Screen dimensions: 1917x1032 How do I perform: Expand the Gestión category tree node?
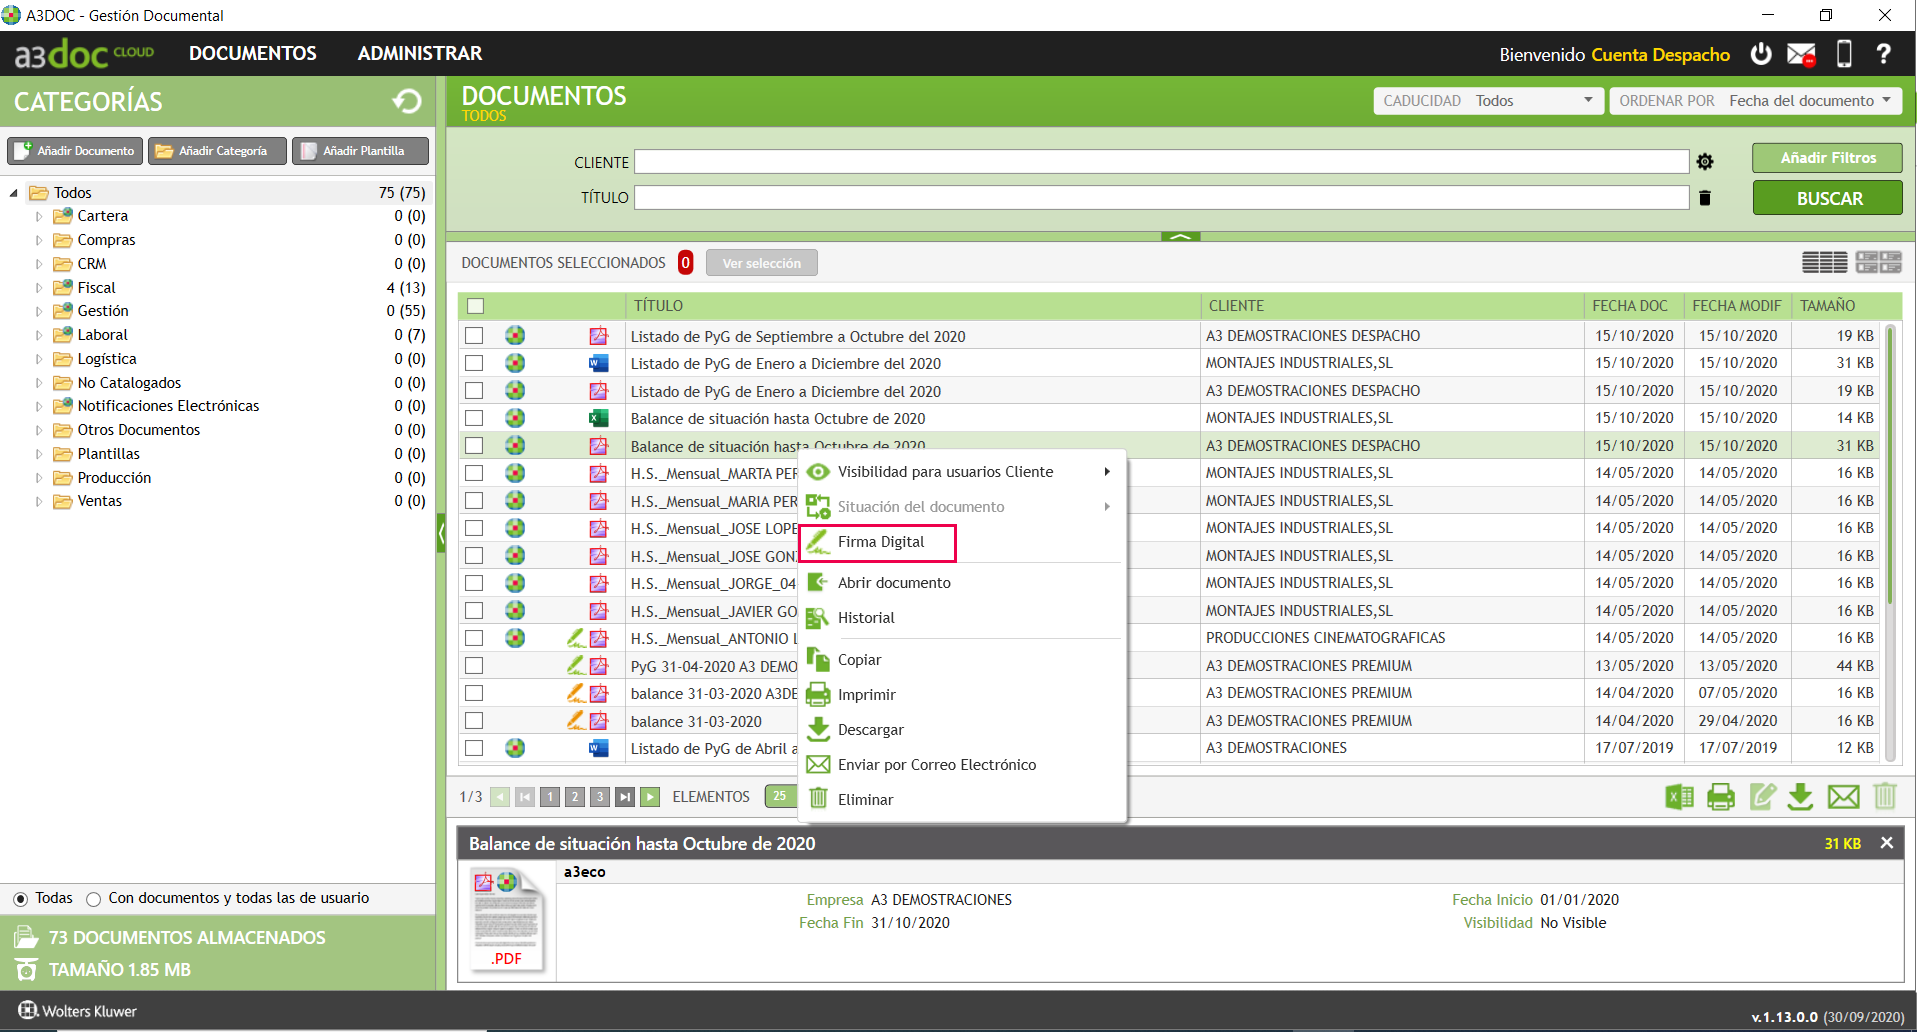tap(39, 312)
